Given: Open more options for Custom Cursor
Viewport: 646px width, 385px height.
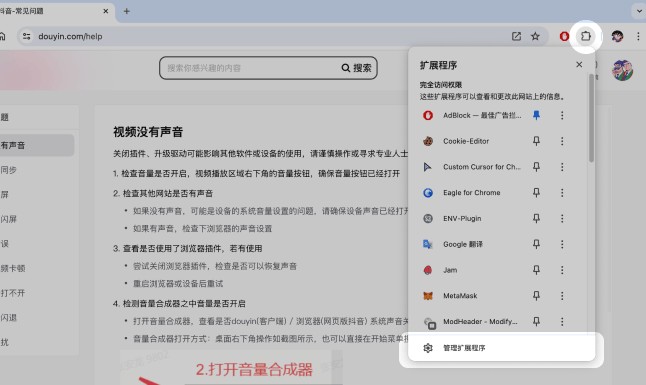Looking at the screenshot, I should click(562, 167).
